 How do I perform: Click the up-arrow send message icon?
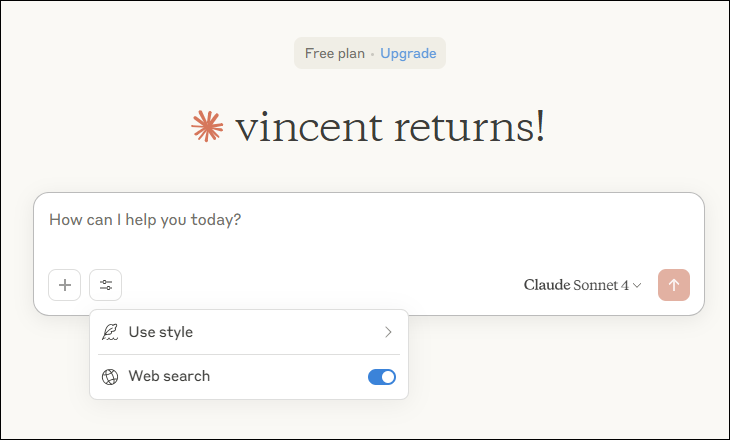pos(674,285)
